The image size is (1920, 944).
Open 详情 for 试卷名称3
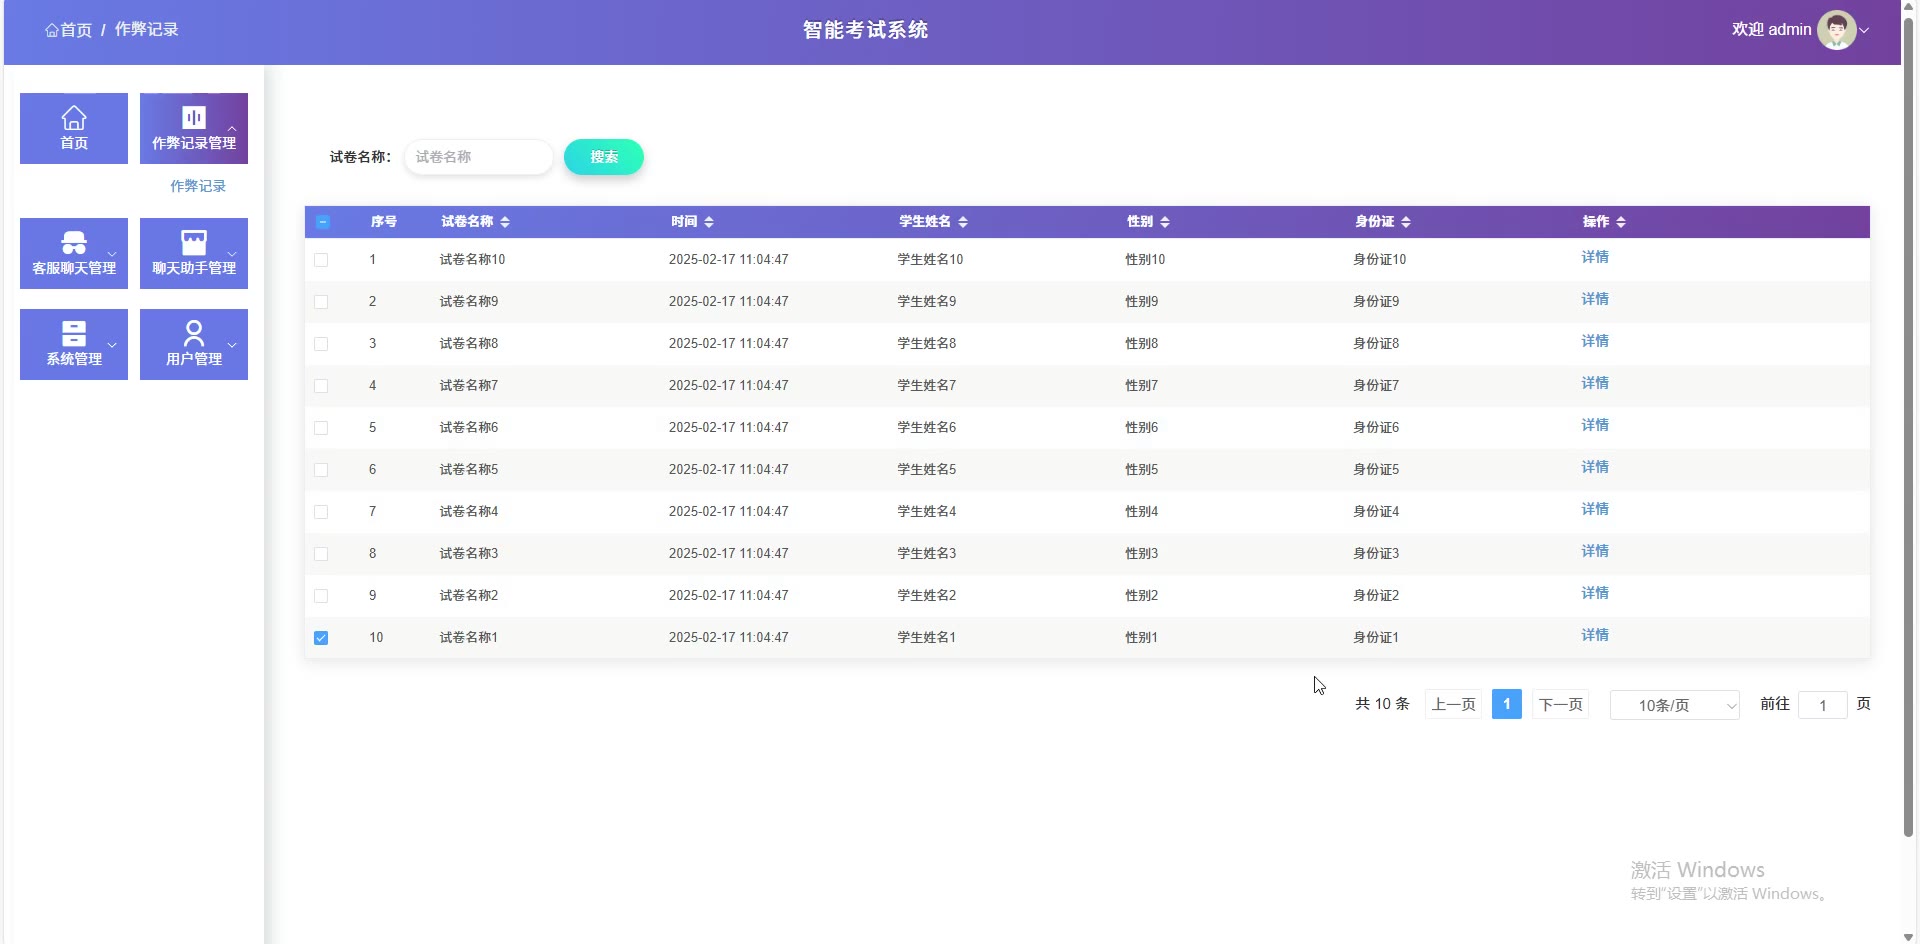coord(1595,551)
